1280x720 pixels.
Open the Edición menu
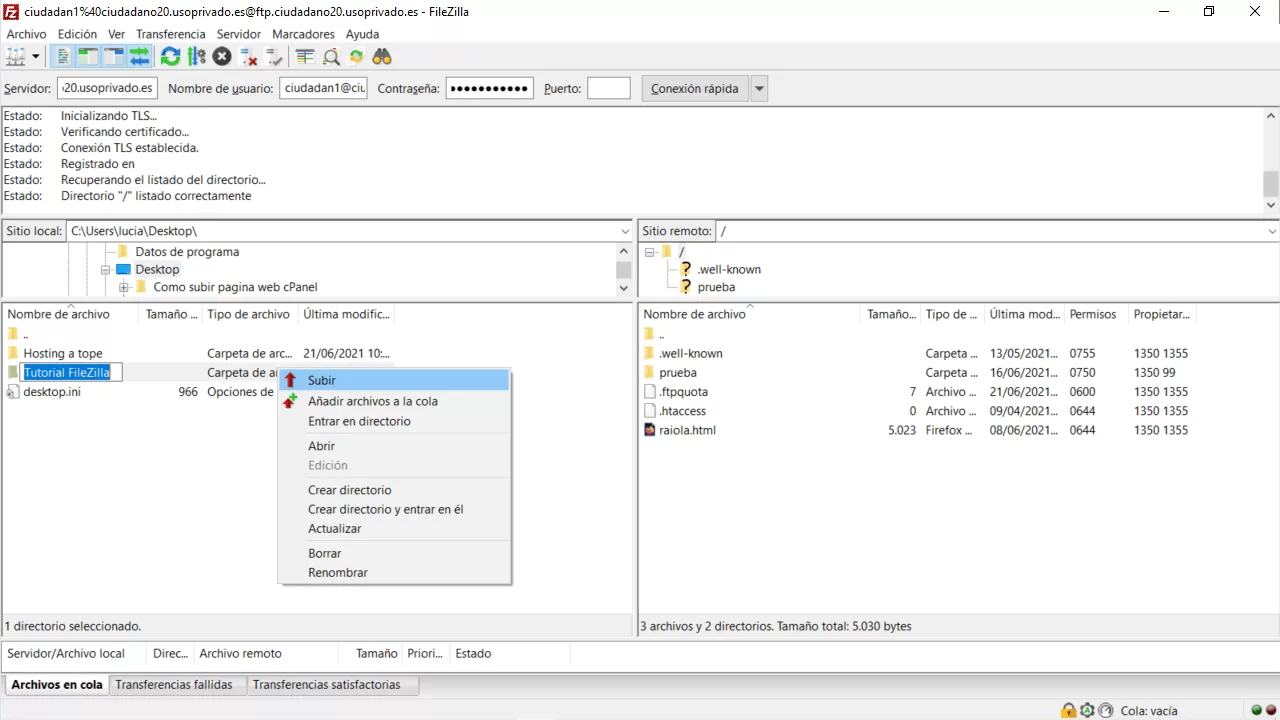pyautogui.click(x=78, y=34)
